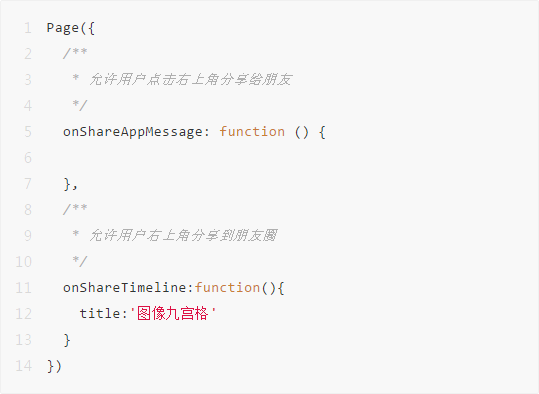Click line number 14 in gutter
This screenshot has width=539, height=394.
pyautogui.click(x=23, y=366)
